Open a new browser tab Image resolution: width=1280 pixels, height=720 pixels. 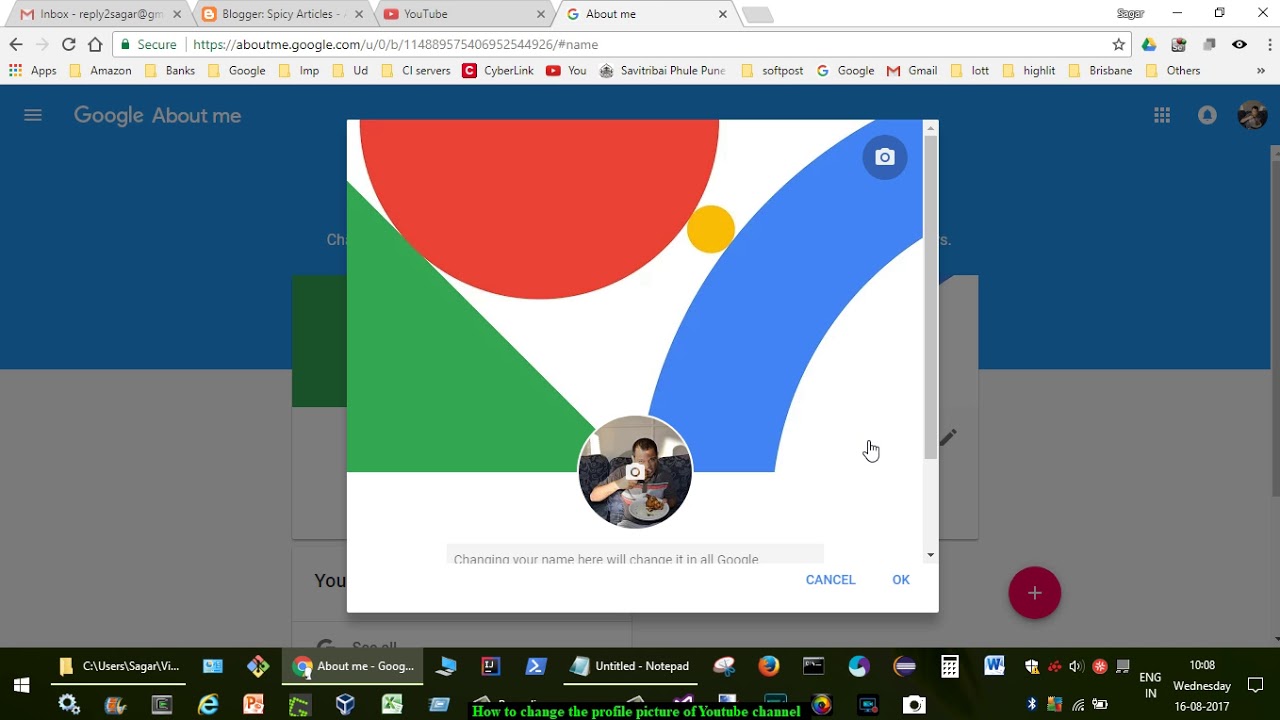click(x=757, y=14)
